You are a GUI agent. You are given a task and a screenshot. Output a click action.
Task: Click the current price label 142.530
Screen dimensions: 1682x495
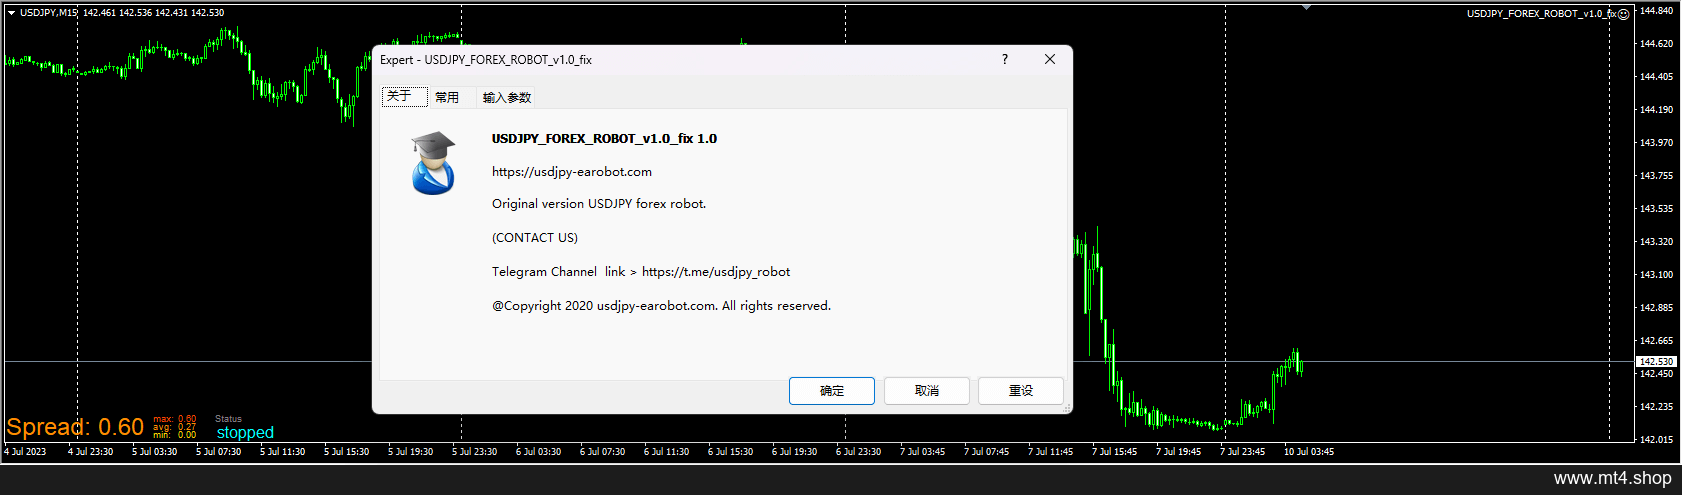point(1656,362)
